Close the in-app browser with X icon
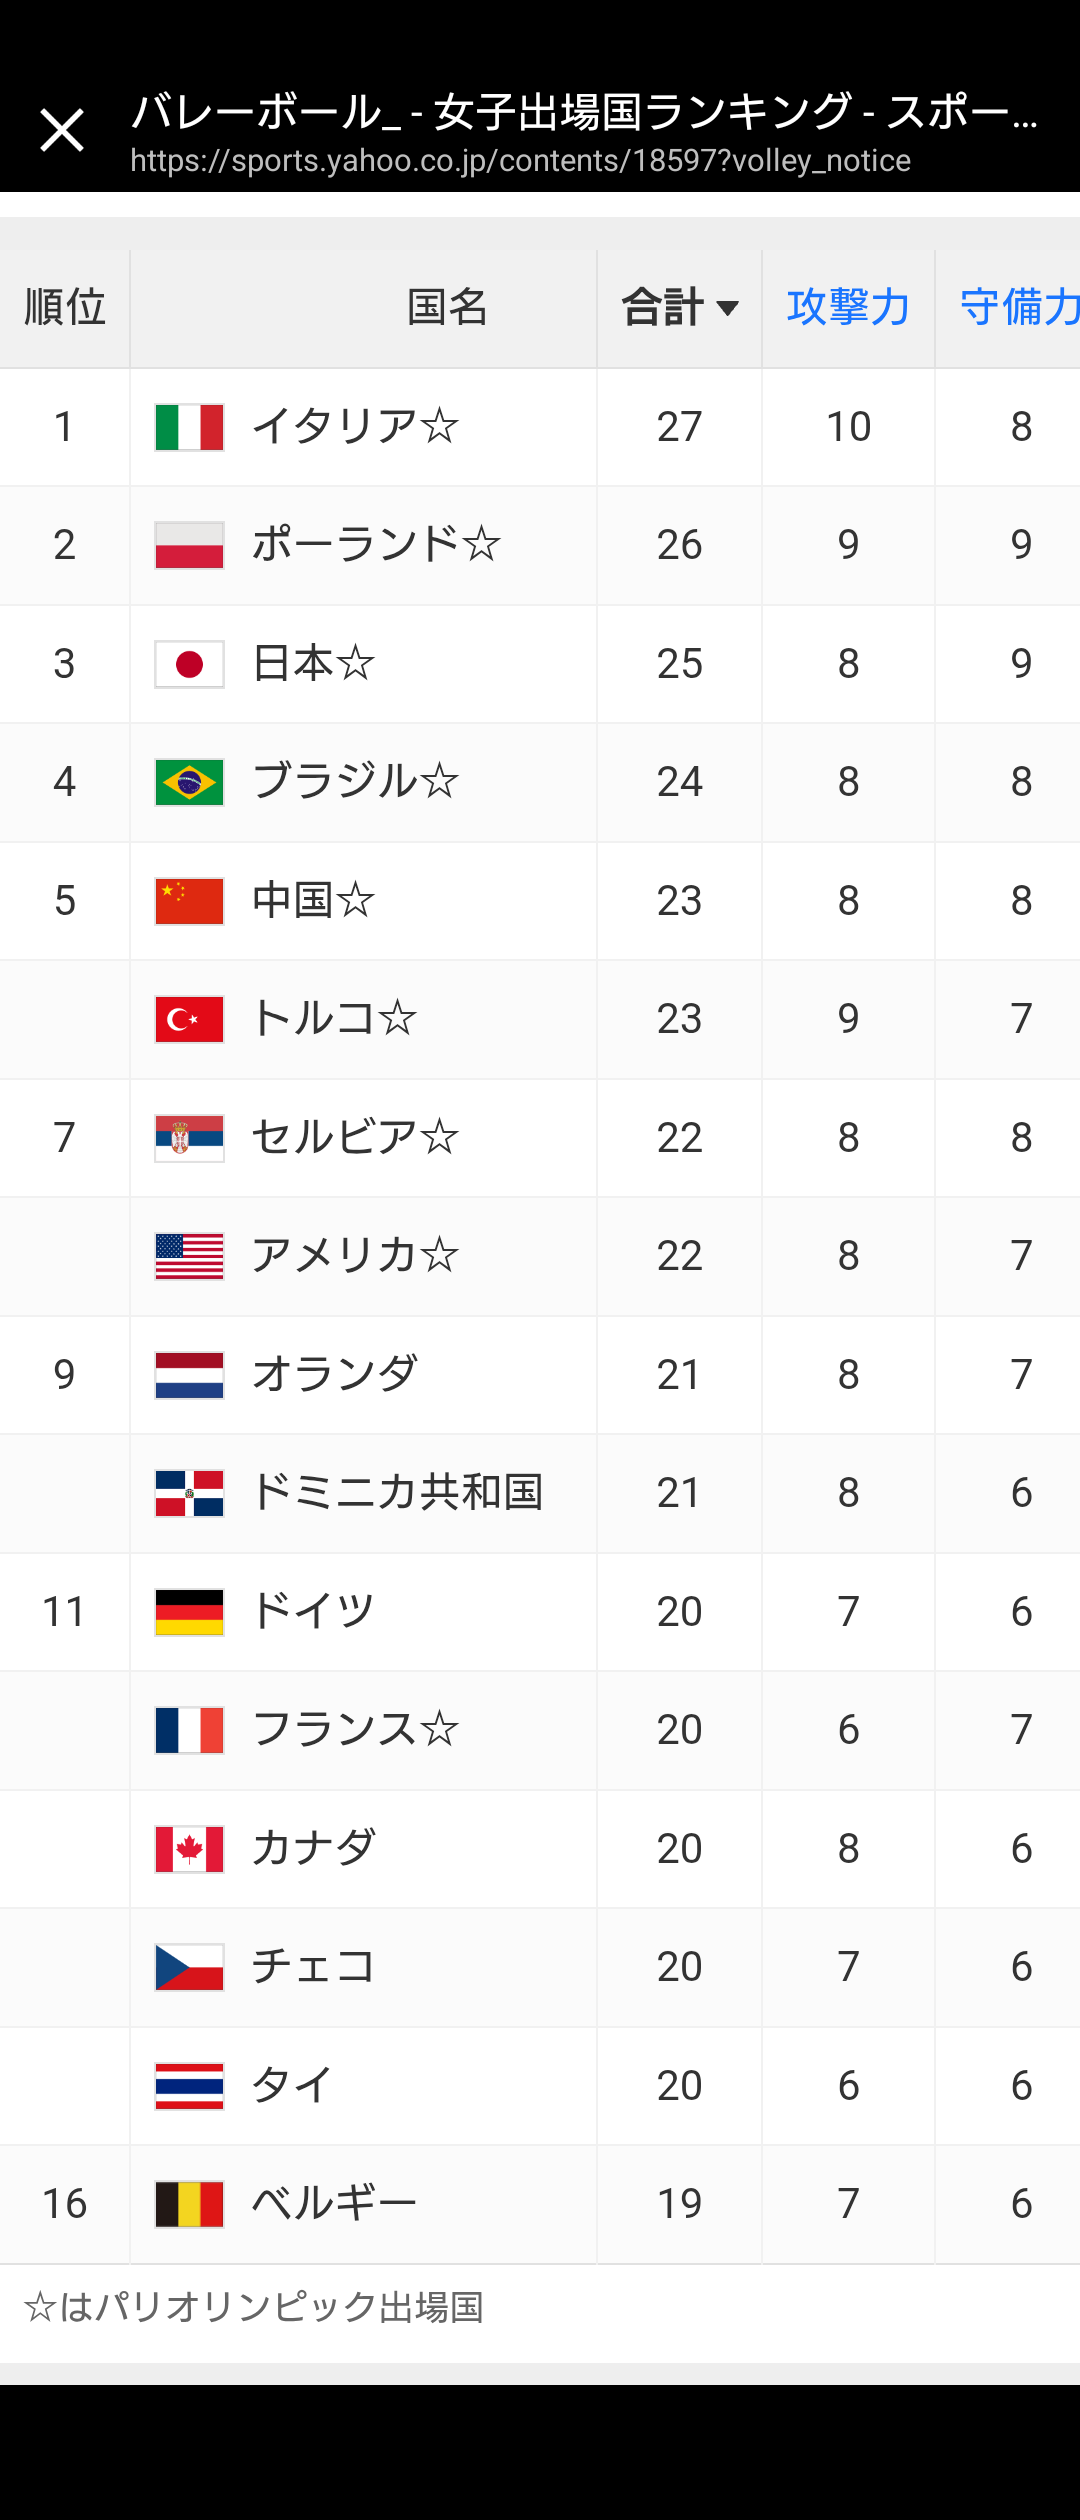Image resolution: width=1080 pixels, height=2520 pixels. point(62,130)
